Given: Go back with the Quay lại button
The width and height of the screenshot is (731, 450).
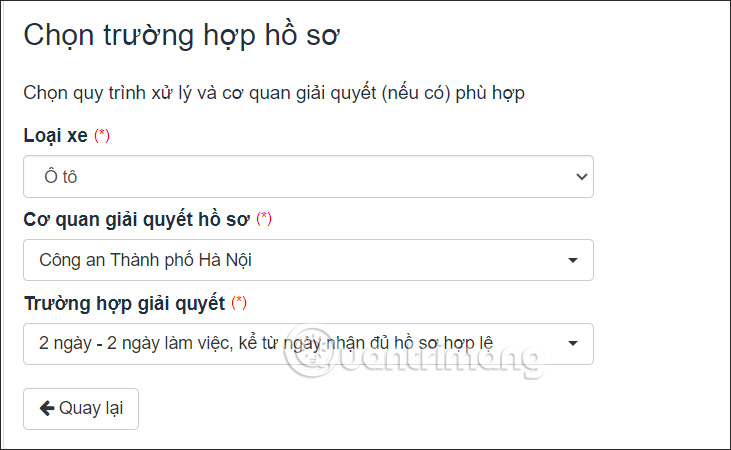Looking at the screenshot, I should [x=81, y=408].
